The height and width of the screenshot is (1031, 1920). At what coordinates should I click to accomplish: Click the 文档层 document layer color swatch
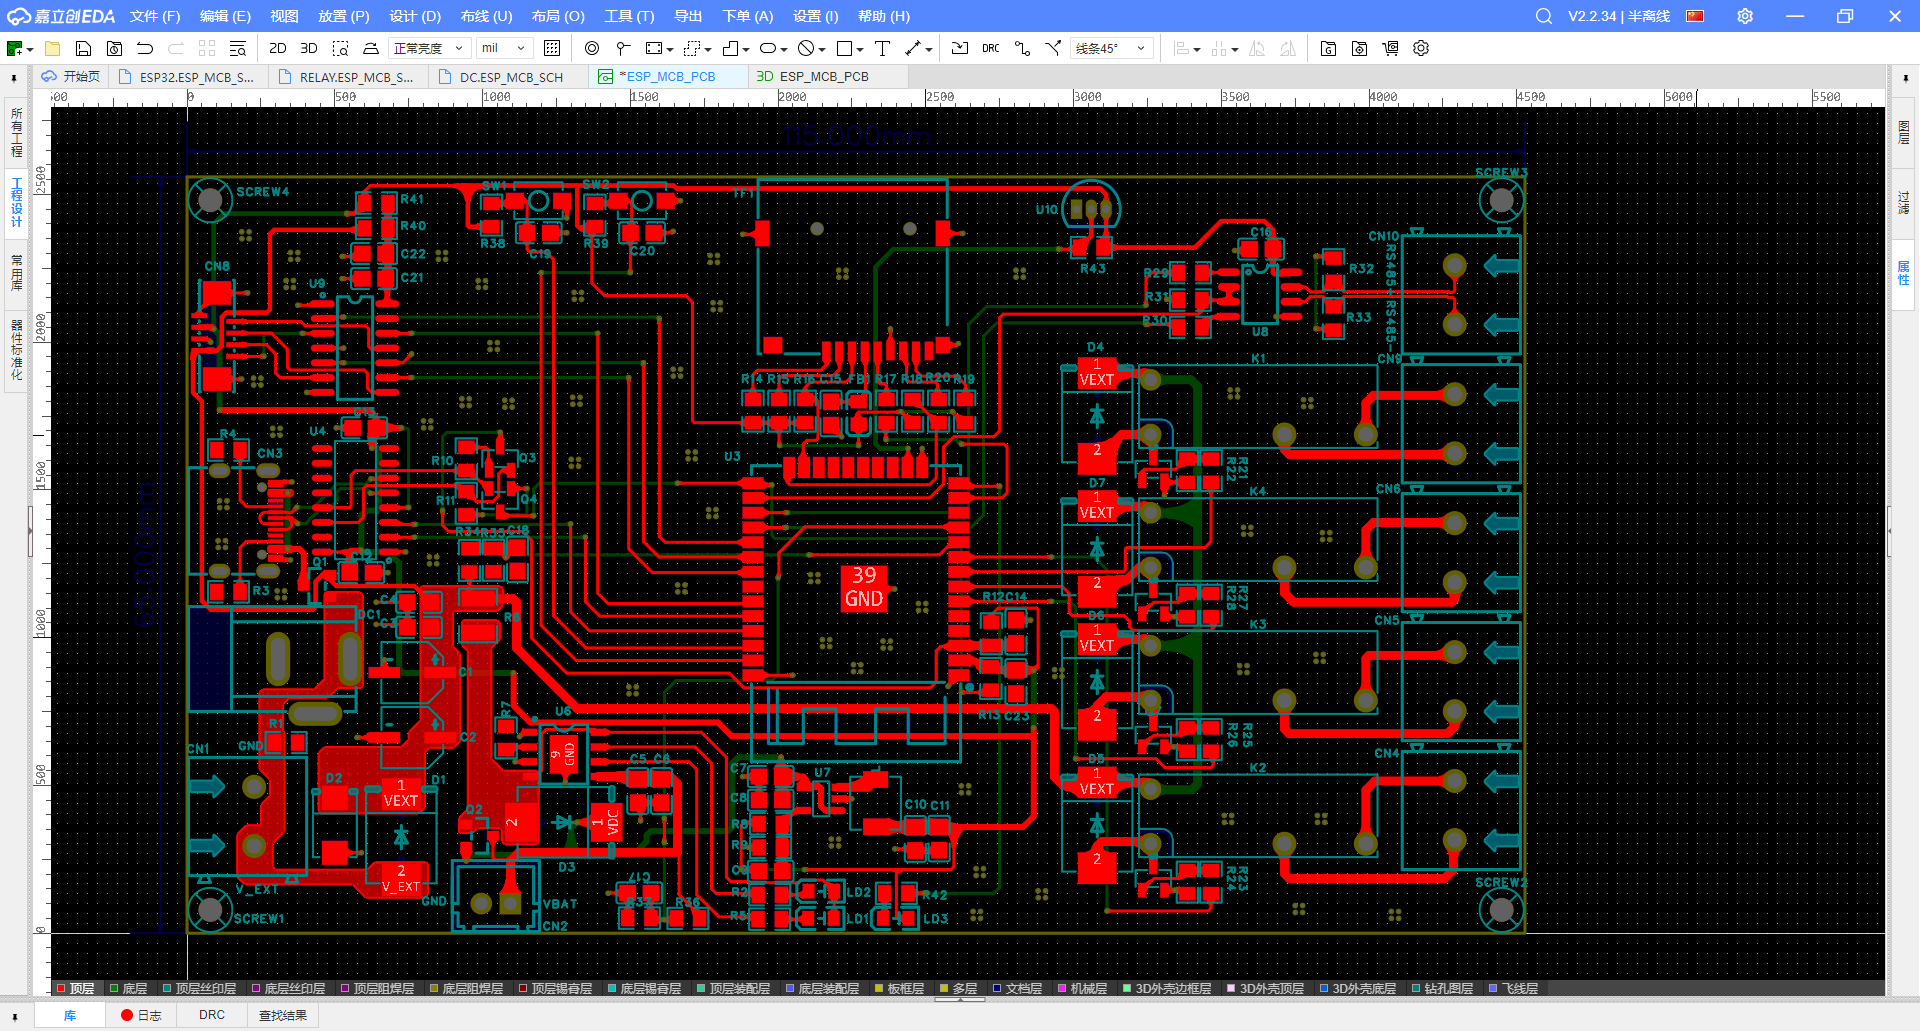coord(997,988)
